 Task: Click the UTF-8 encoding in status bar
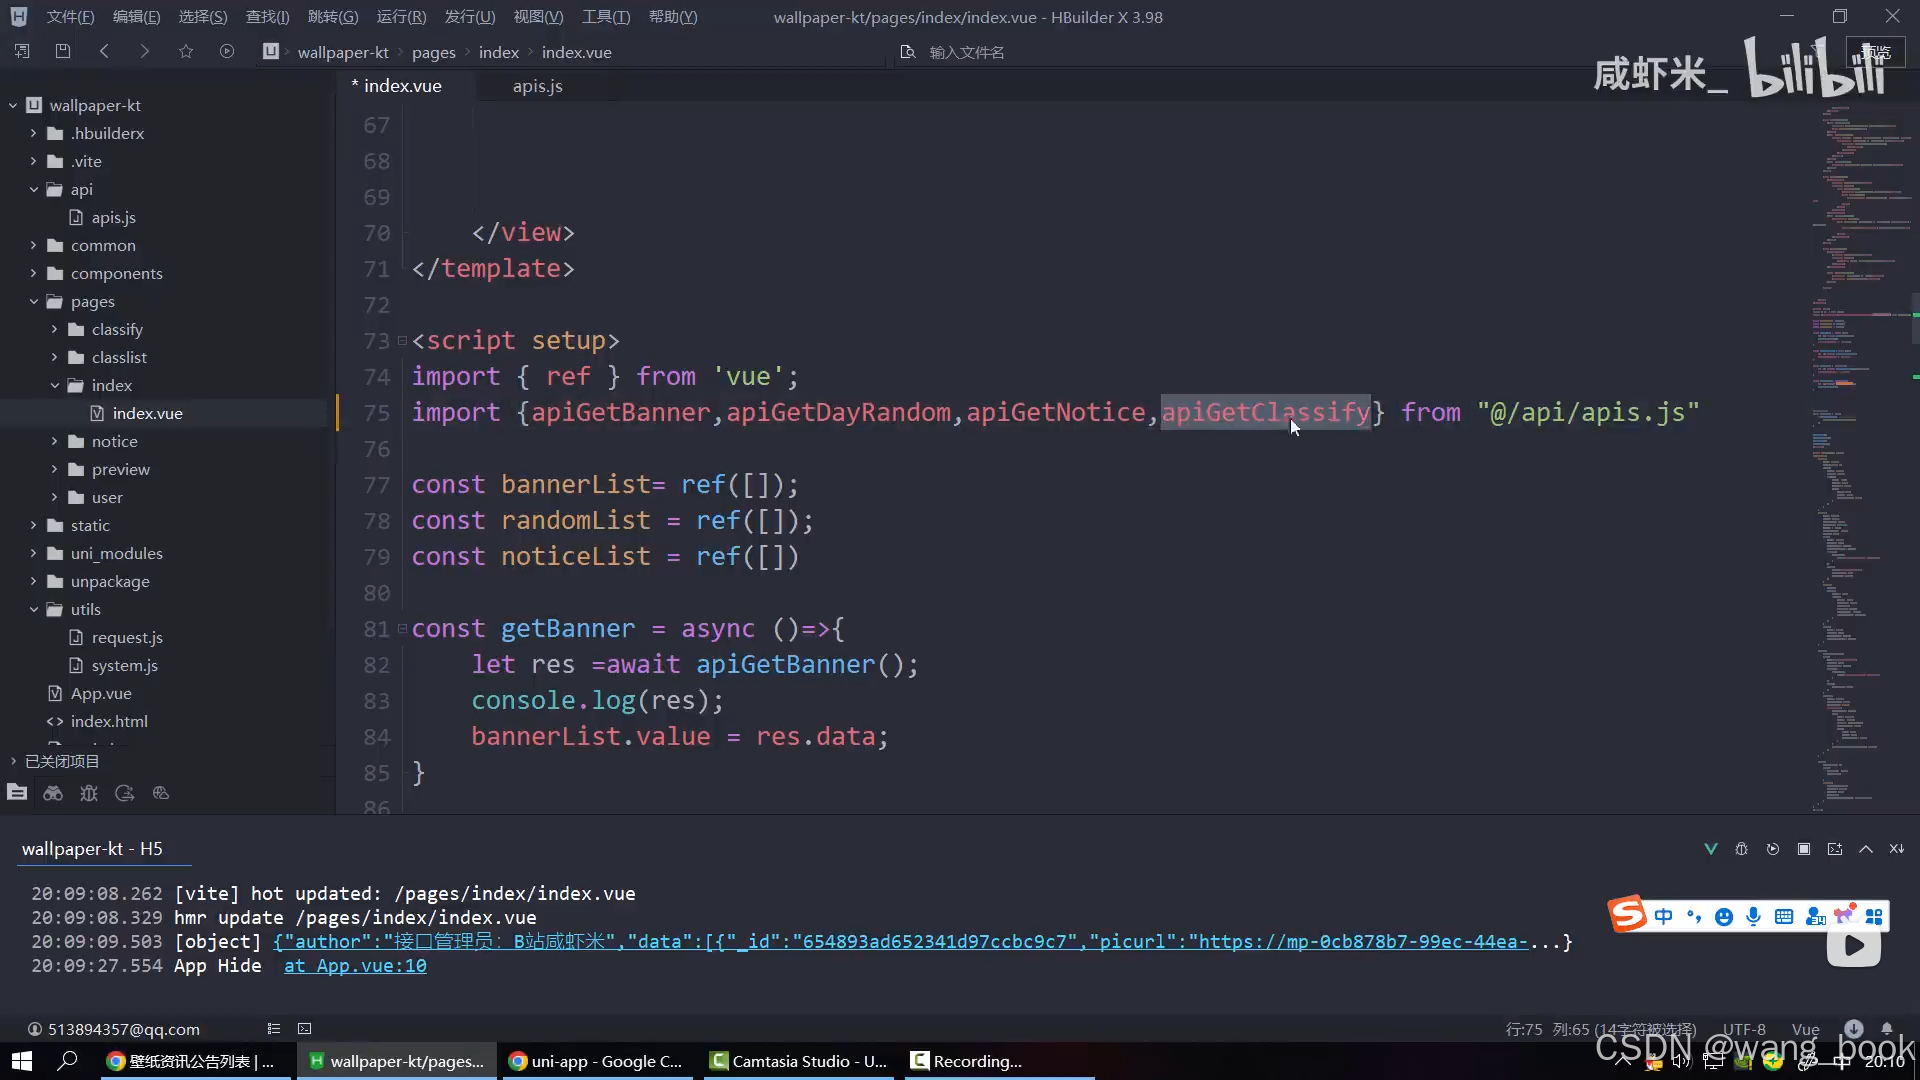pos(1743,1029)
